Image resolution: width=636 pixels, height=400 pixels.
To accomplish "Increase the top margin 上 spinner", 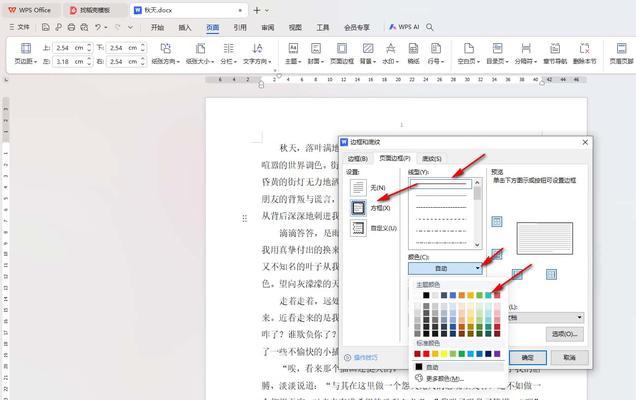I will (89, 45).
